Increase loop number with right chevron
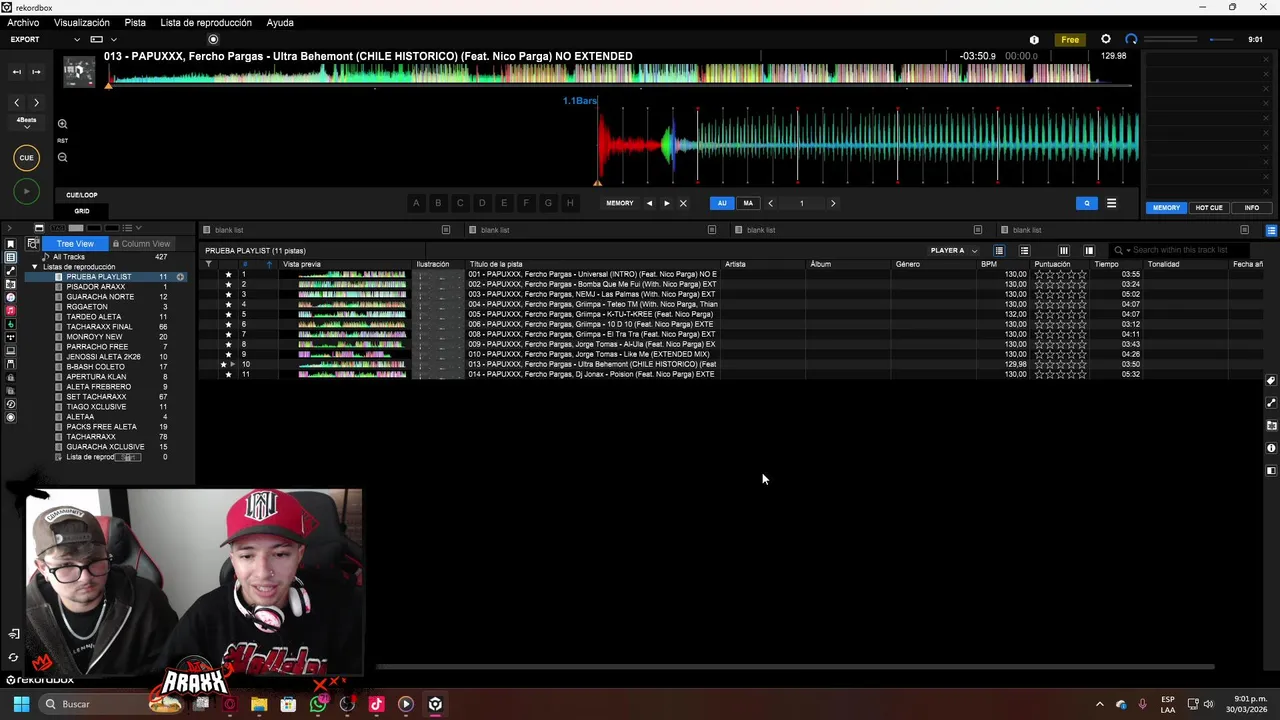 (833, 203)
